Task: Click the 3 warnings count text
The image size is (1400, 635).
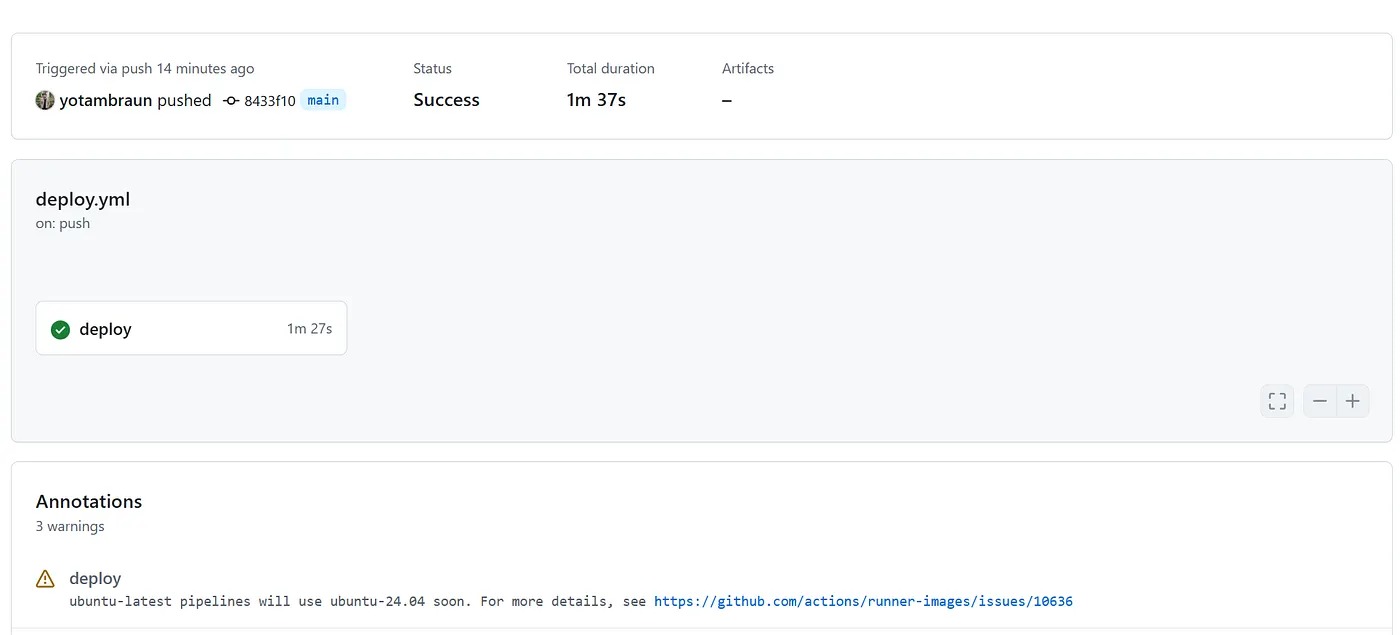Action: (x=70, y=526)
